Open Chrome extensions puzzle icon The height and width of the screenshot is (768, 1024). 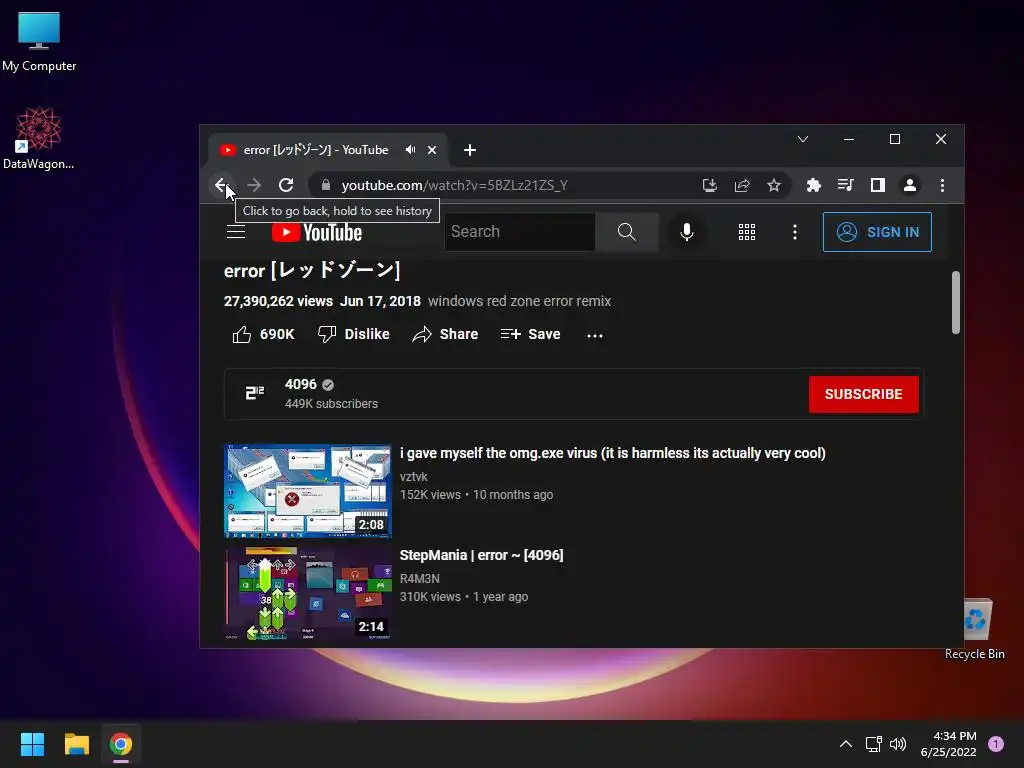pos(814,185)
